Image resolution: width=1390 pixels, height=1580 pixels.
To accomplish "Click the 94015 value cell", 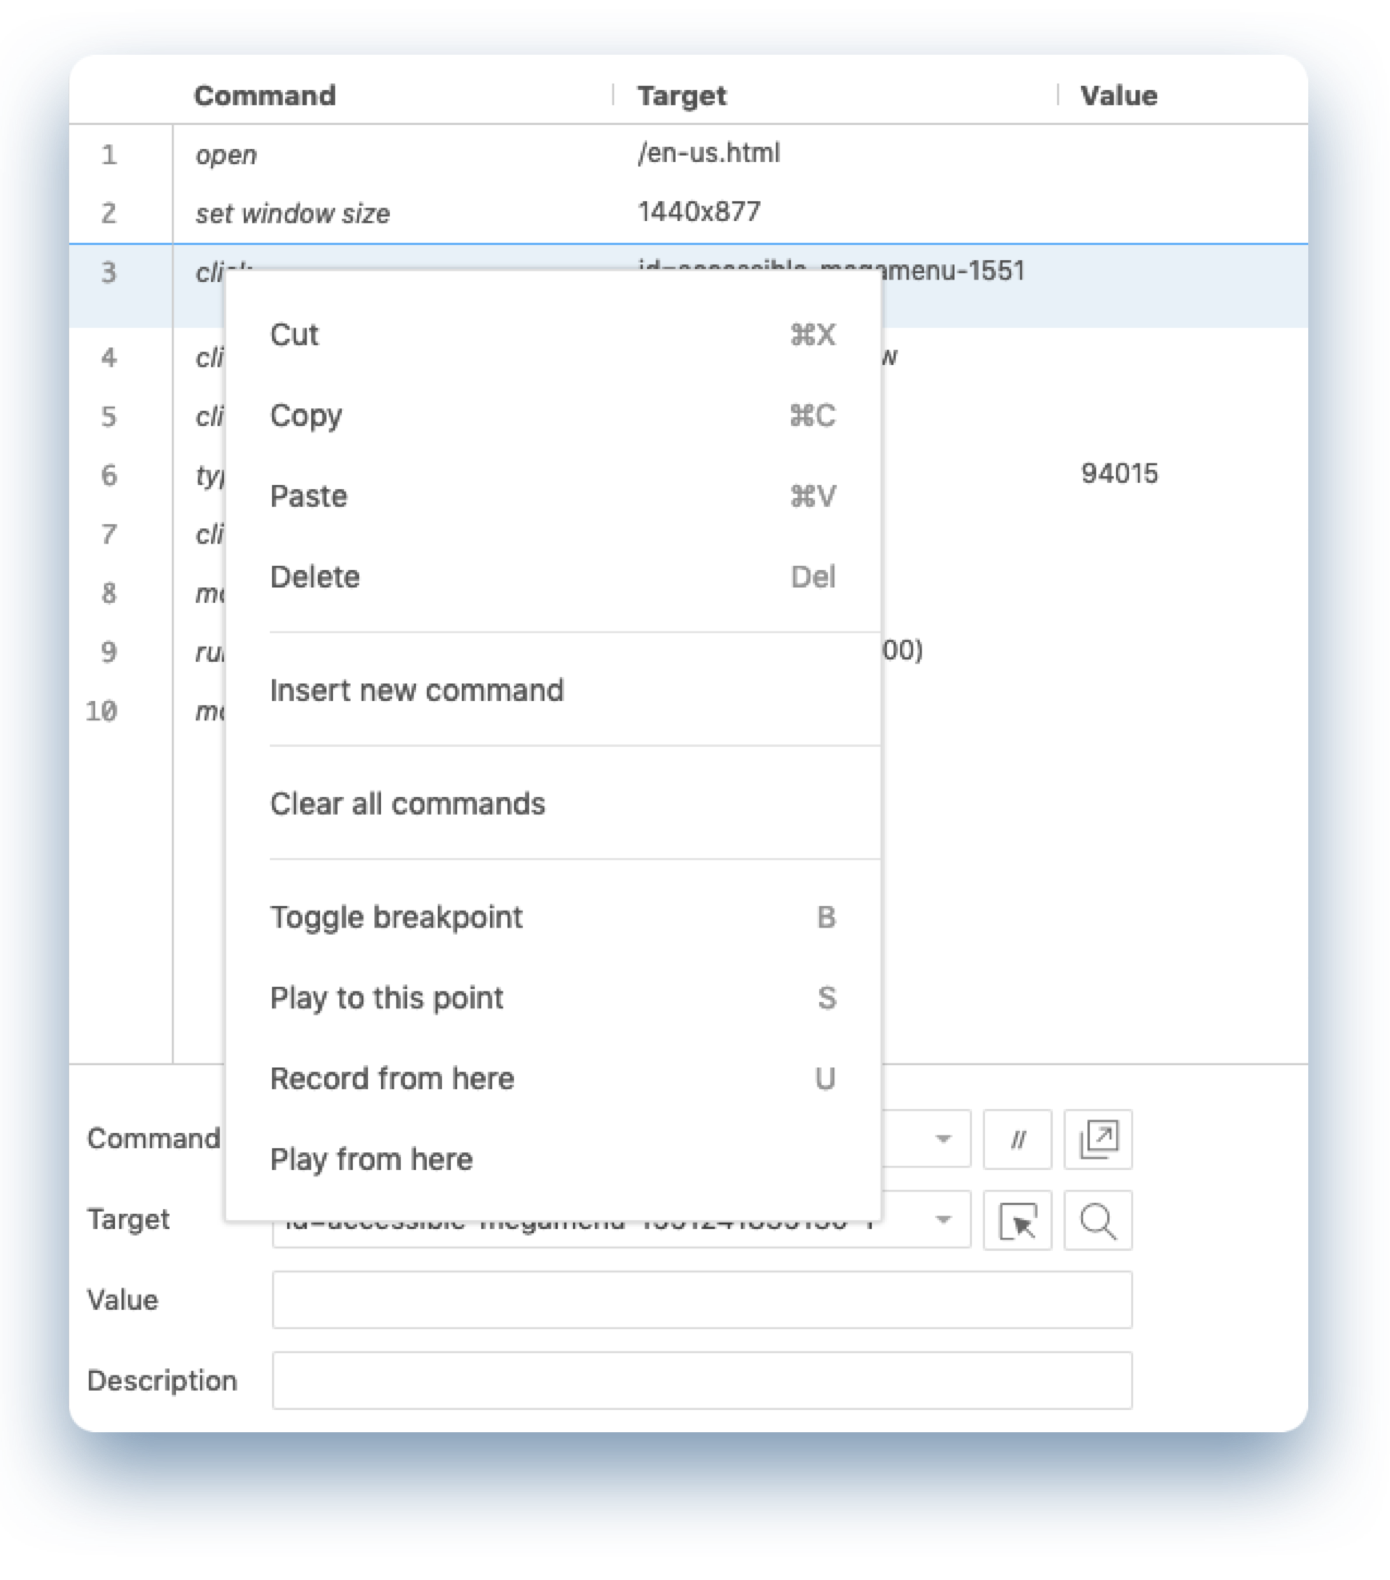I will (x=1119, y=473).
